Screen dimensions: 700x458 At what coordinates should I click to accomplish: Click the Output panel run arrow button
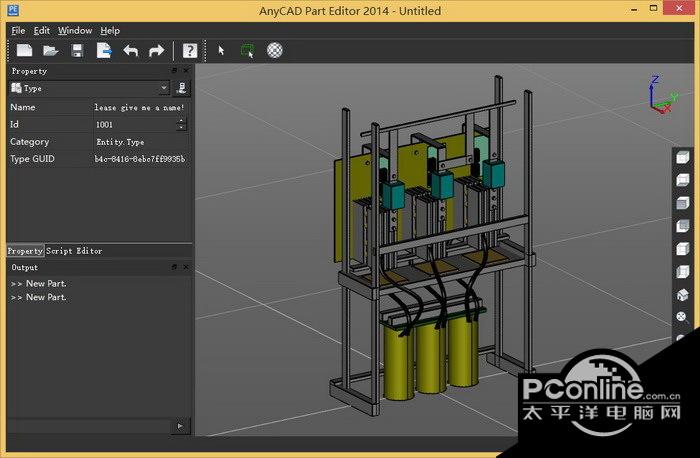pyautogui.click(x=180, y=426)
